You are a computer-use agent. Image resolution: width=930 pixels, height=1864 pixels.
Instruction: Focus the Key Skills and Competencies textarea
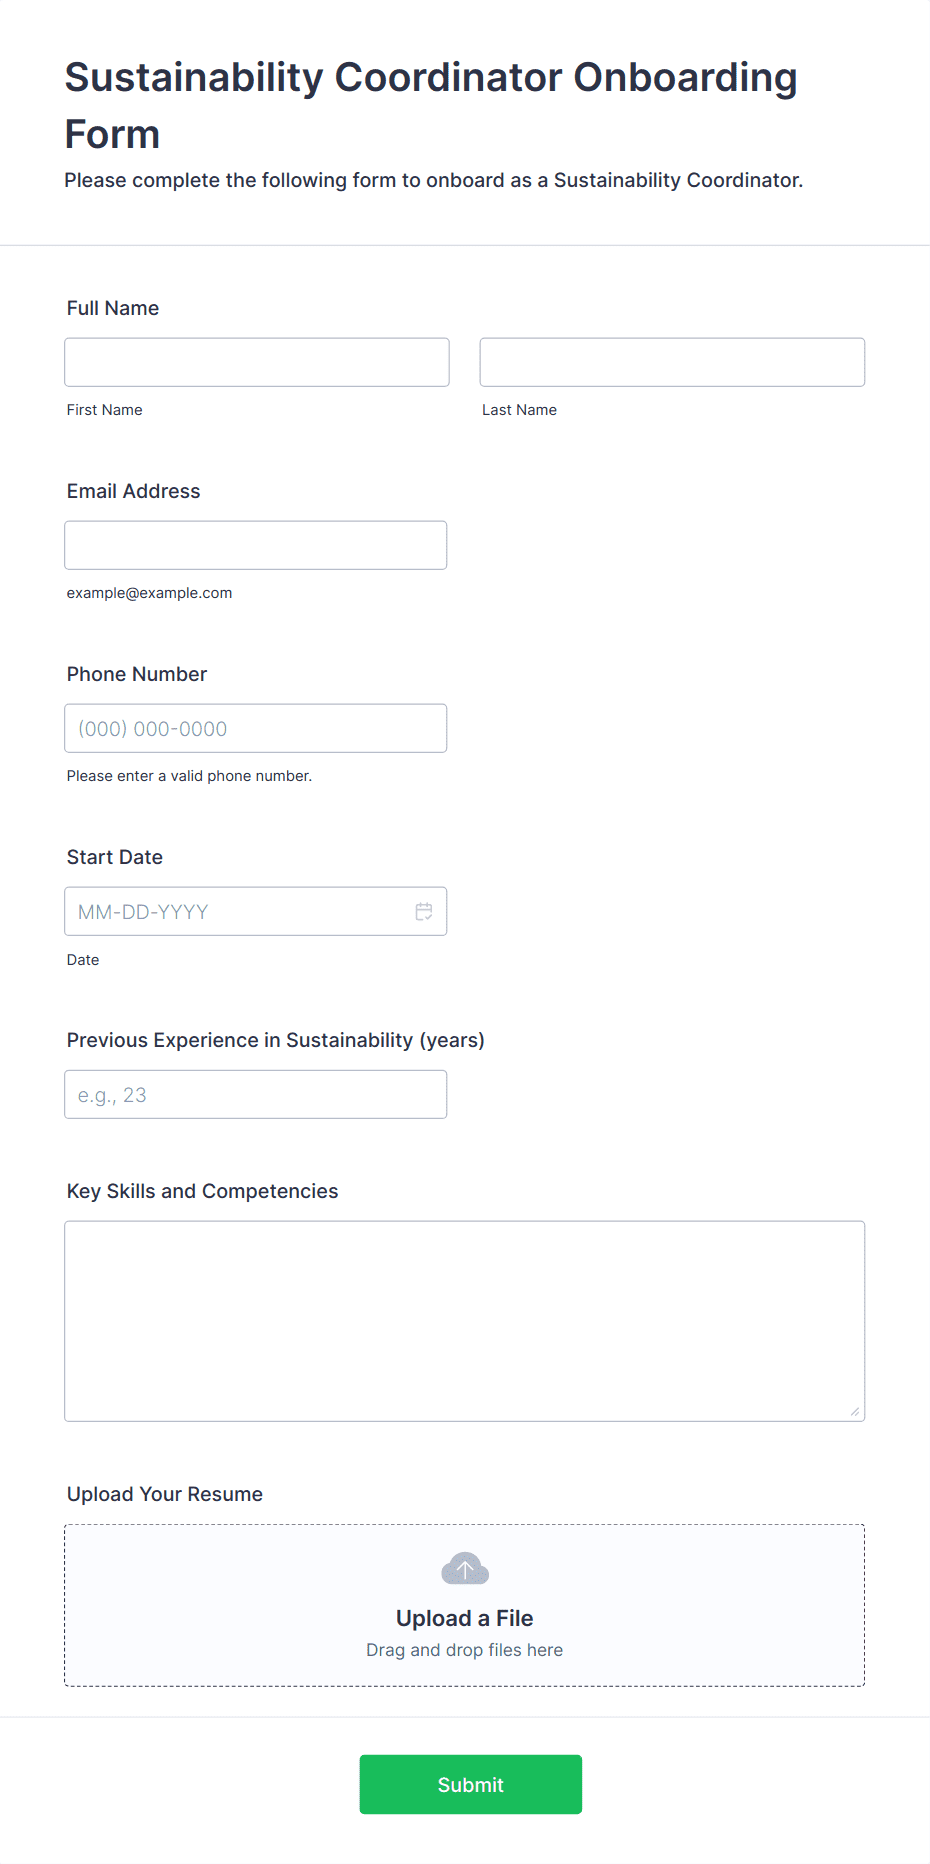465,1321
